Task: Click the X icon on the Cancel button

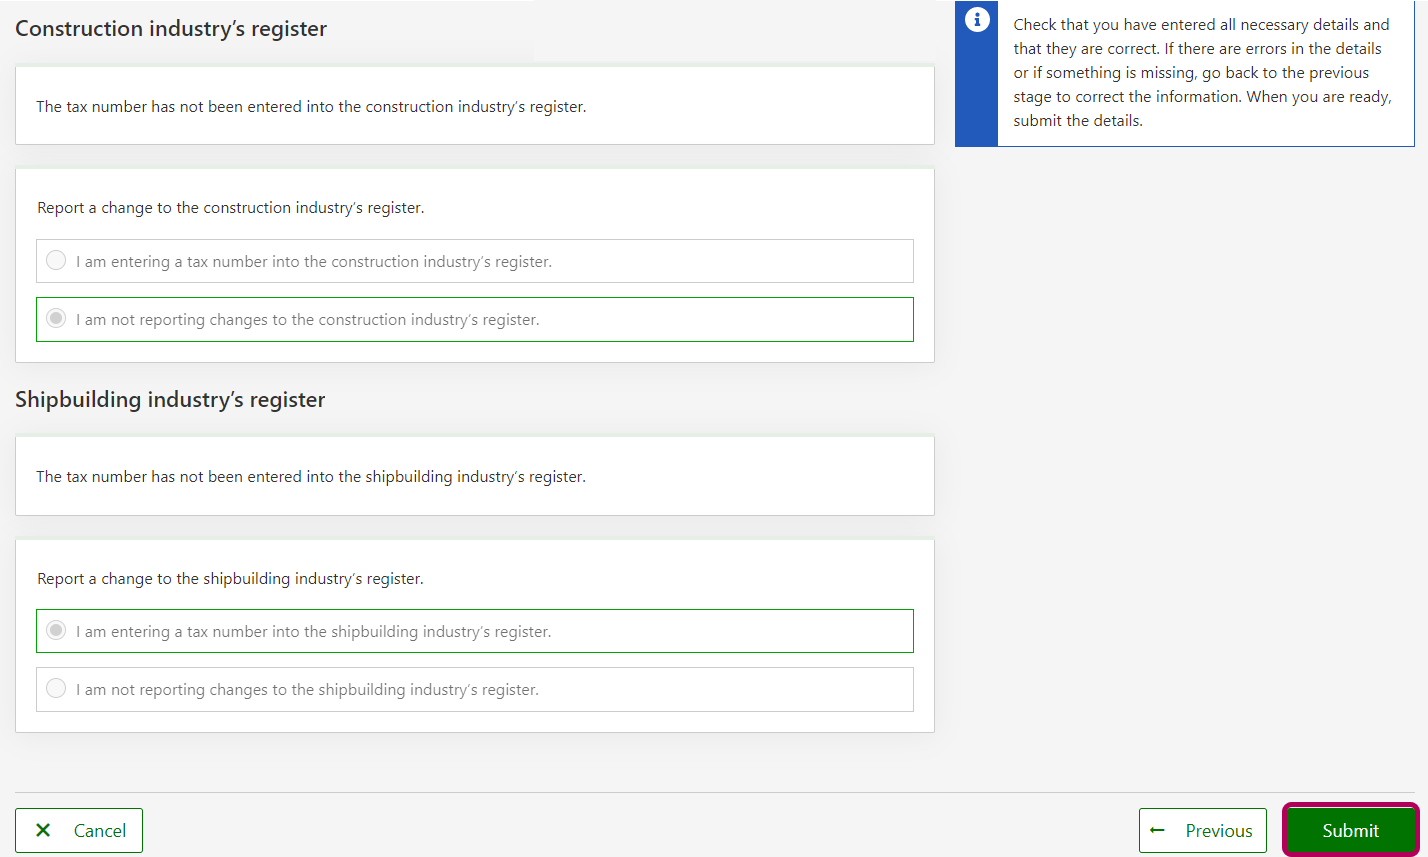Action: [x=43, y=830]
